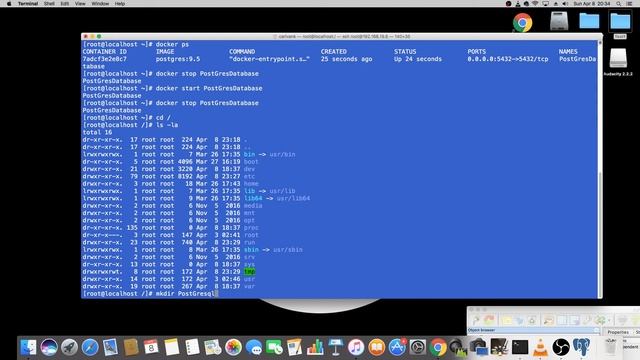Open Messages speech bubble icon in Dock
The height and width of the screenshot is (360, 640).
coord(254,347)
